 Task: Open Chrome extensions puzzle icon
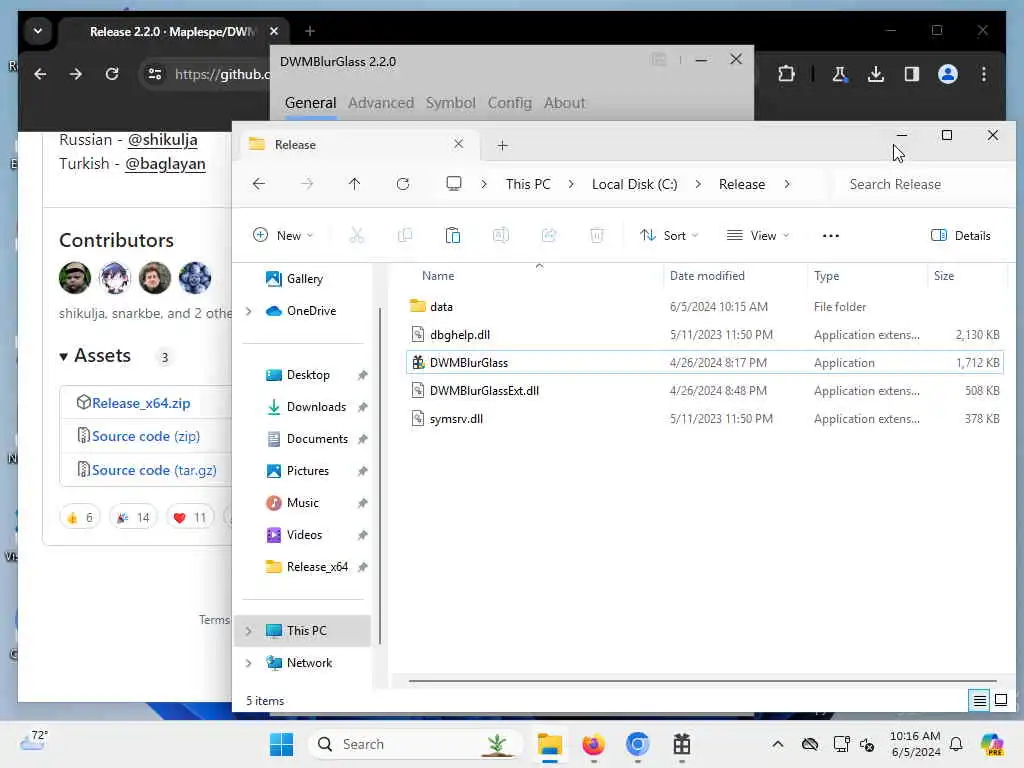(x=786, y=74)
